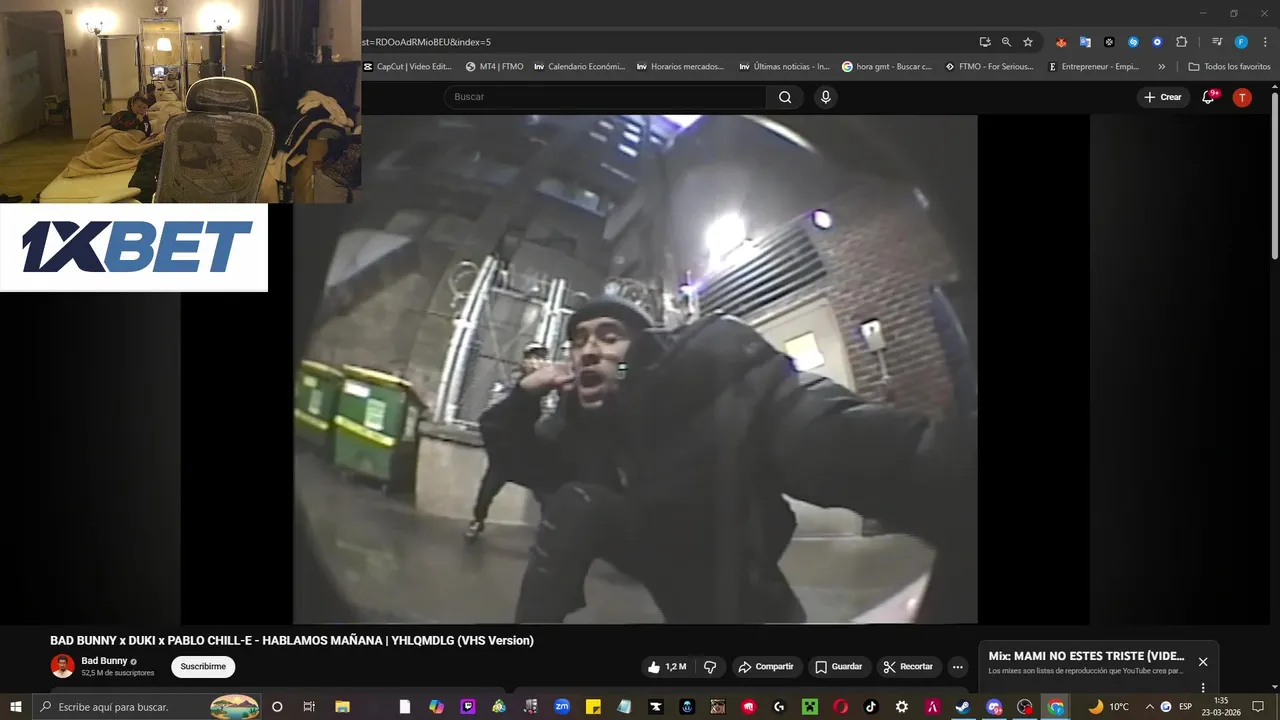This screenshot has height=720, width=1280.
Task: Open the Windows notification center
Action: [x=1258, y=707]
